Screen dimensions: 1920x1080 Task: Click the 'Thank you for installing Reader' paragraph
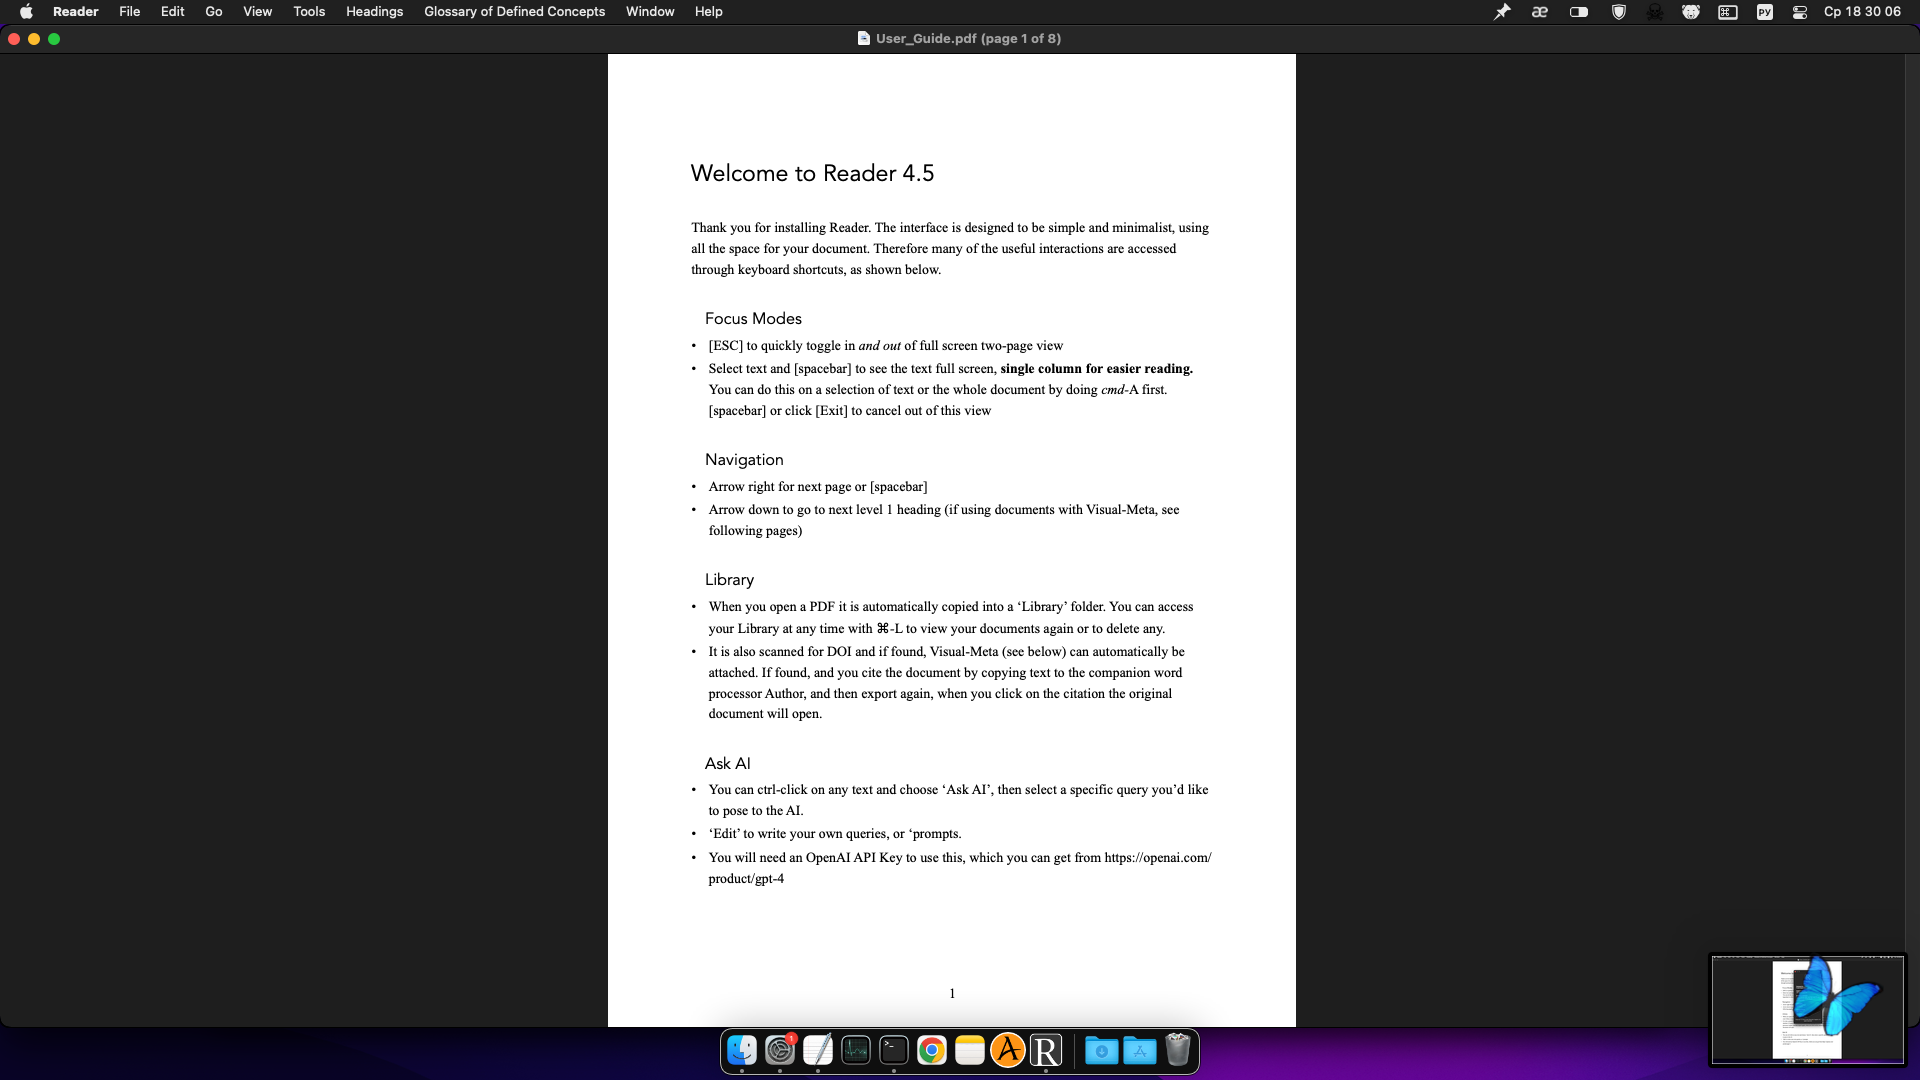(x=950, y=248)
